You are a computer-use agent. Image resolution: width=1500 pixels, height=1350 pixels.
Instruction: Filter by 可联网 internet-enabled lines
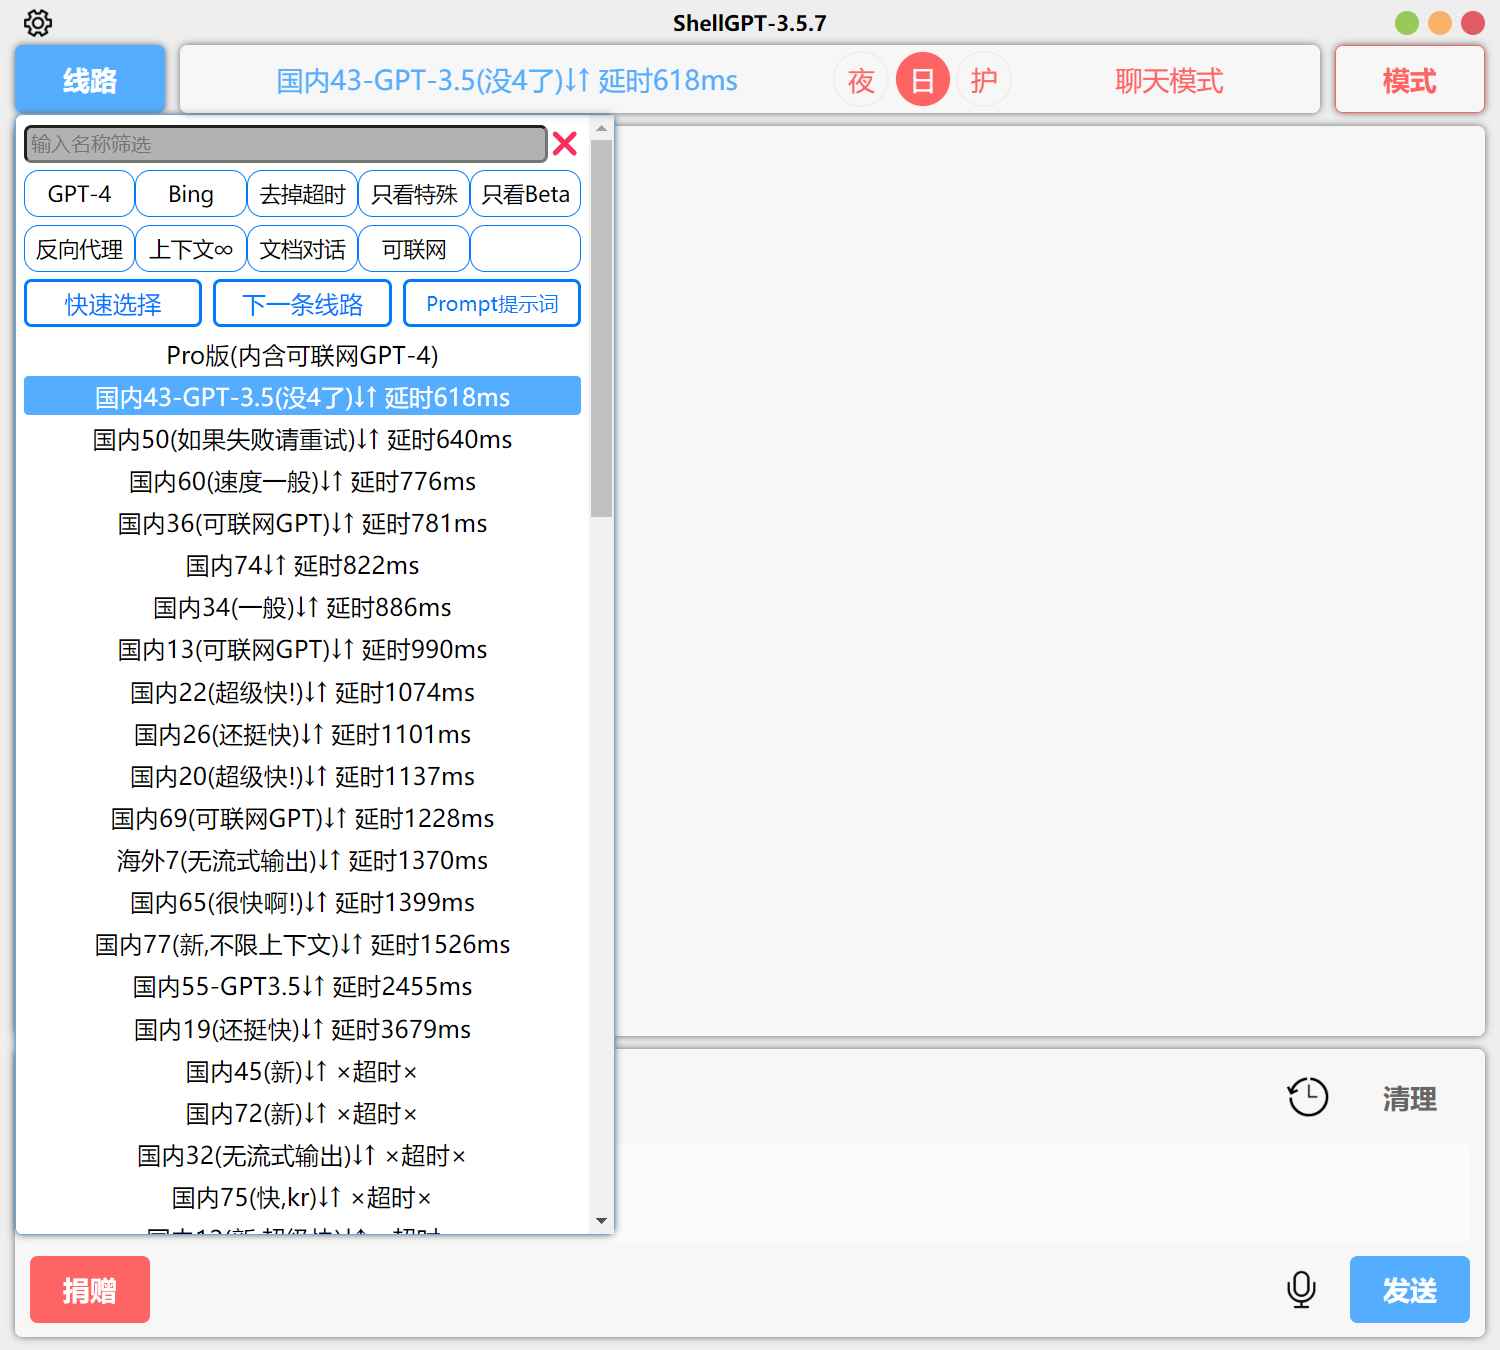[x=414, y=248]
